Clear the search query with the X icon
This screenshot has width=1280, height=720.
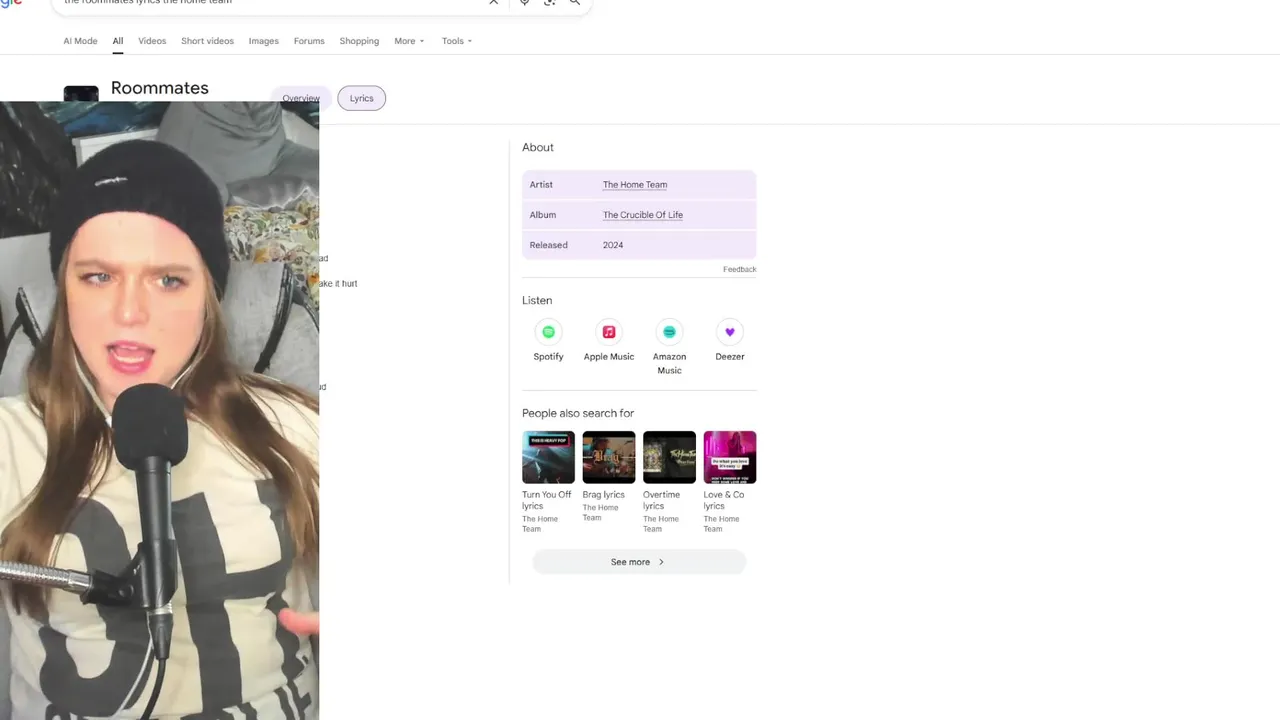[493, 2]
